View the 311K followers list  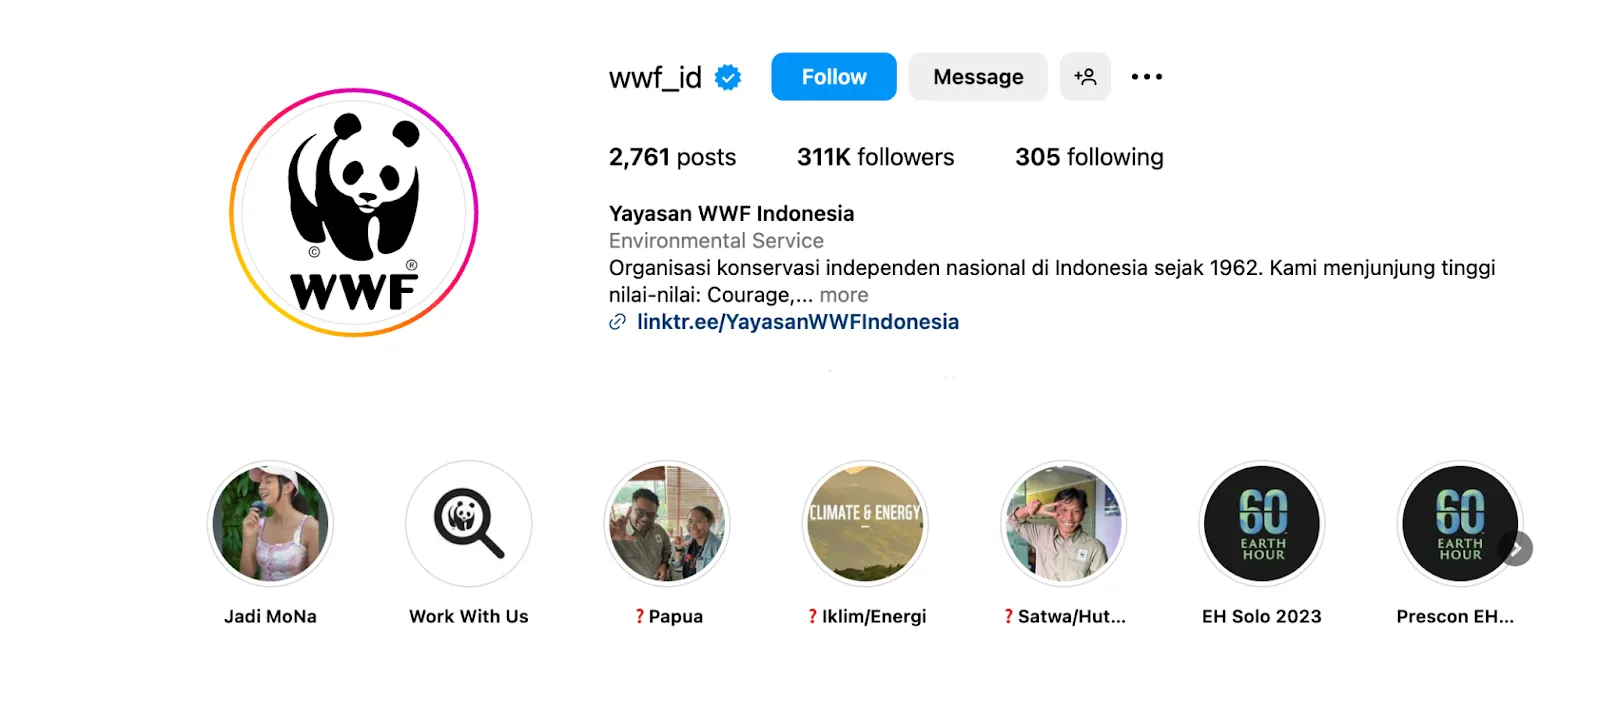[x=876, y=157]
